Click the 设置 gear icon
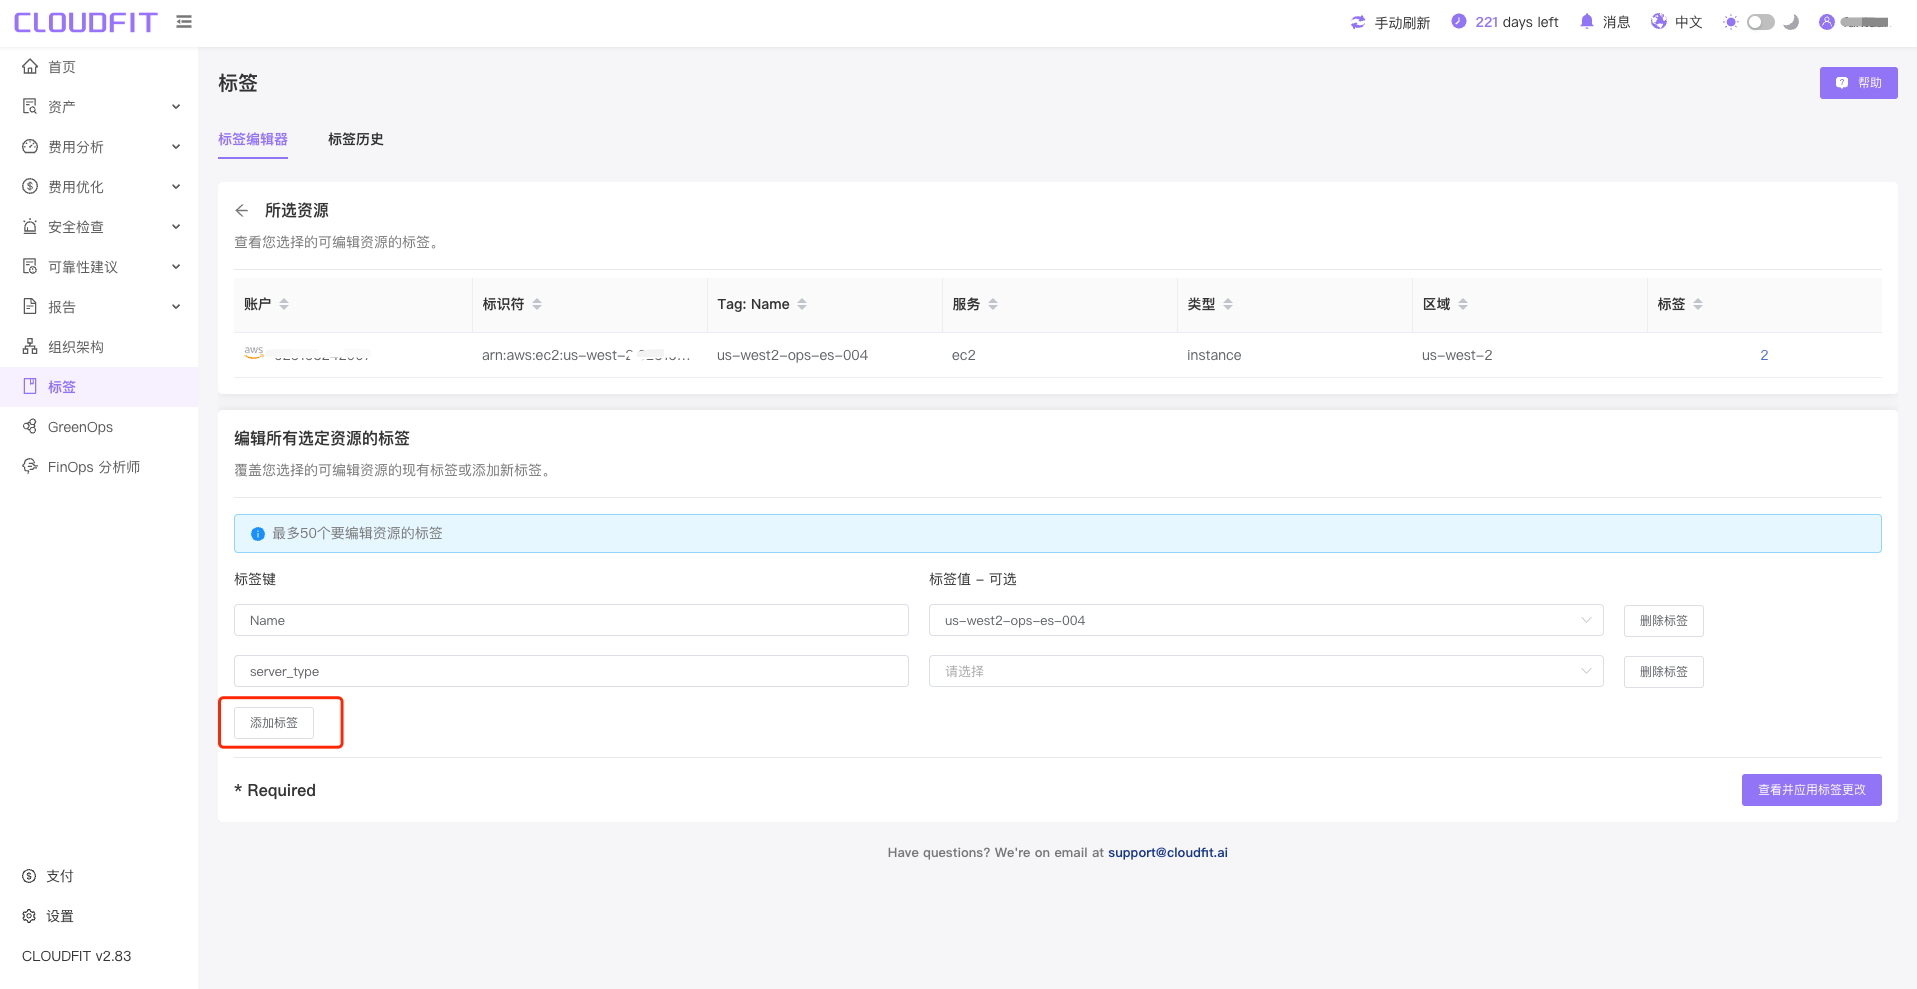The image size is (1917, 989). point(29,916)
